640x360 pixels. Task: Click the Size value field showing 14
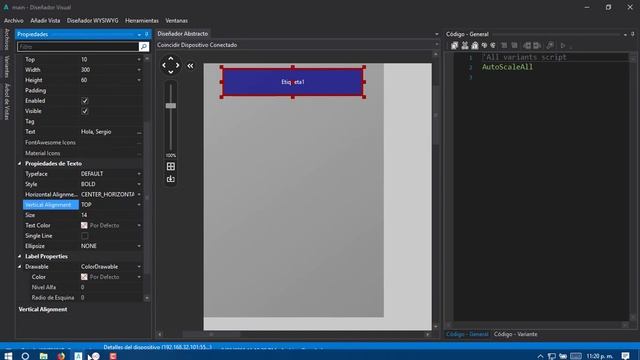tap(110, 215)
